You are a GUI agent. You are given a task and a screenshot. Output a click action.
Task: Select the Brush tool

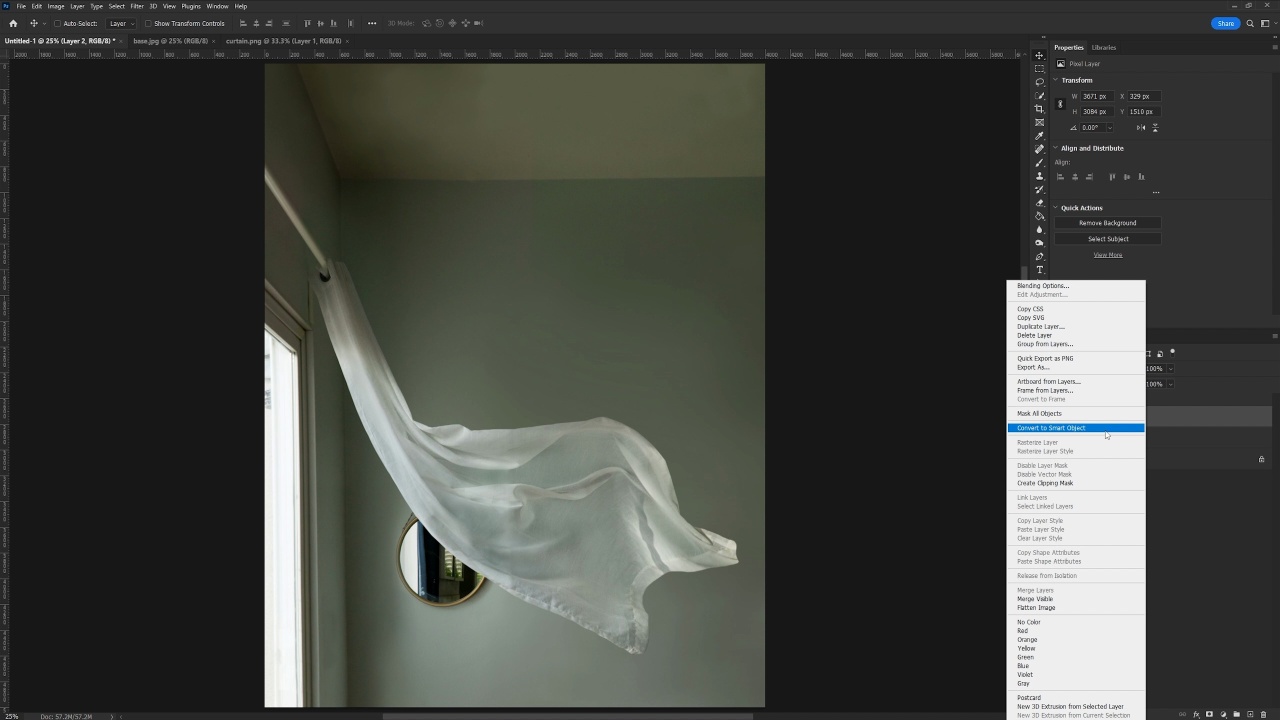pyautogui.click(x=1040, y=163)
